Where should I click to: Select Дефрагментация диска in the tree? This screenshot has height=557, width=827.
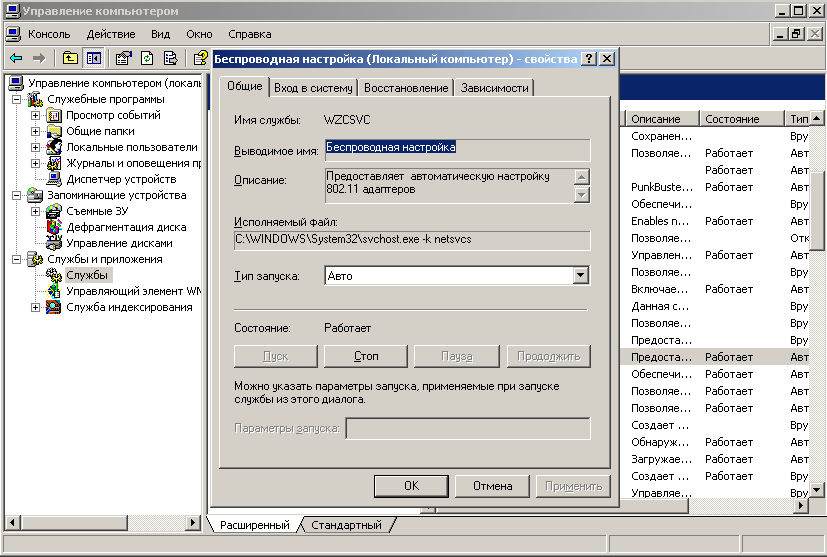tap(126, 227)
